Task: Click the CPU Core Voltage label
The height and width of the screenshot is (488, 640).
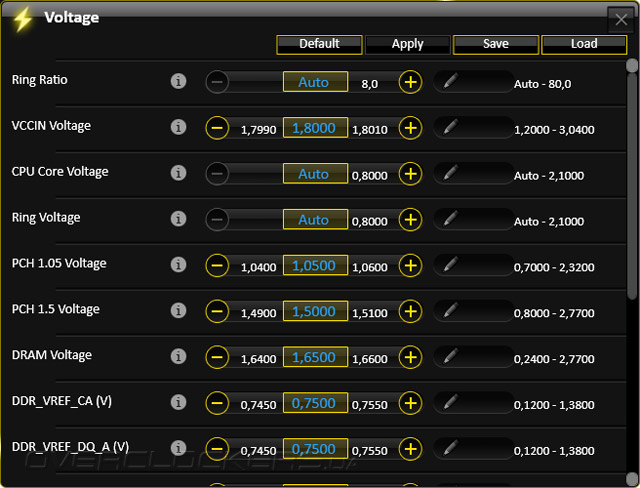Action: [x=60, y=172]
